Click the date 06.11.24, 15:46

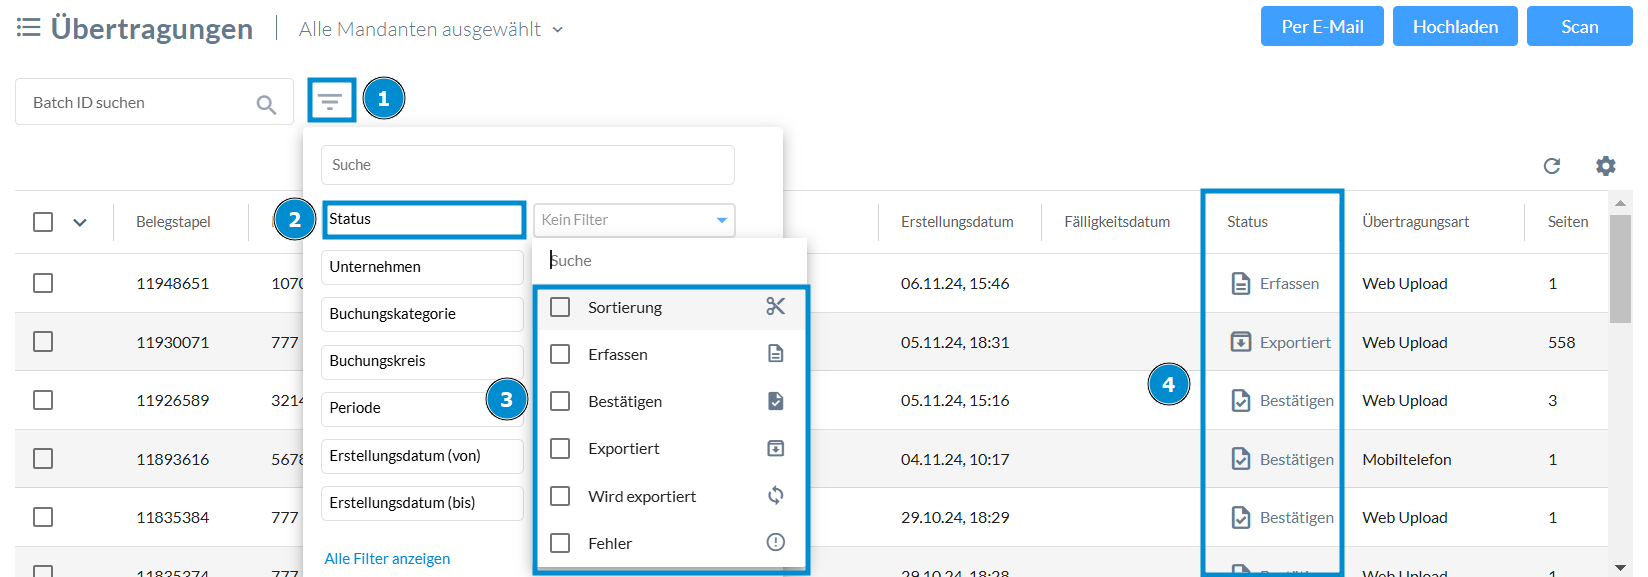click(955, 284)
